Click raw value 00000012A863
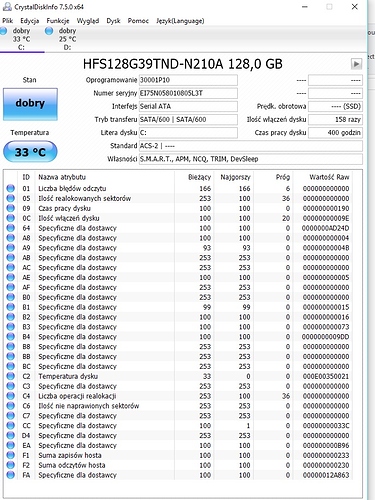 (326, 475)
